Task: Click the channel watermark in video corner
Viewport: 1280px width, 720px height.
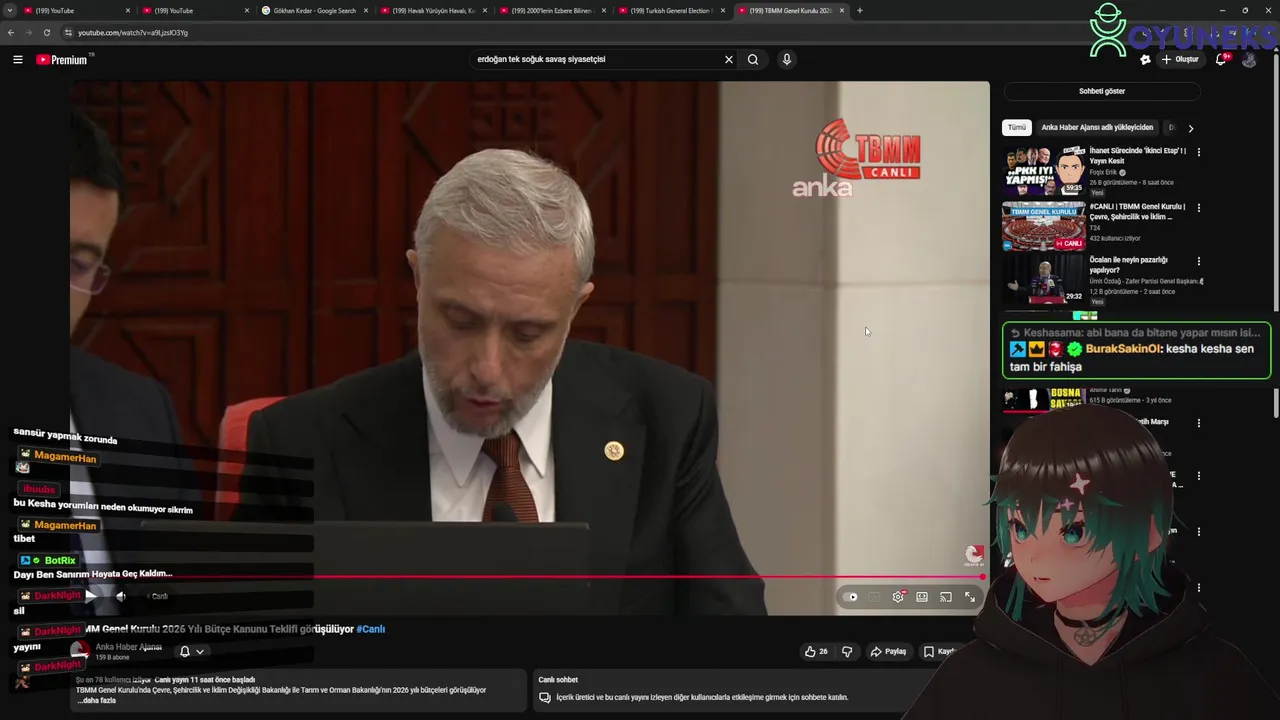Action: point(974,556)
